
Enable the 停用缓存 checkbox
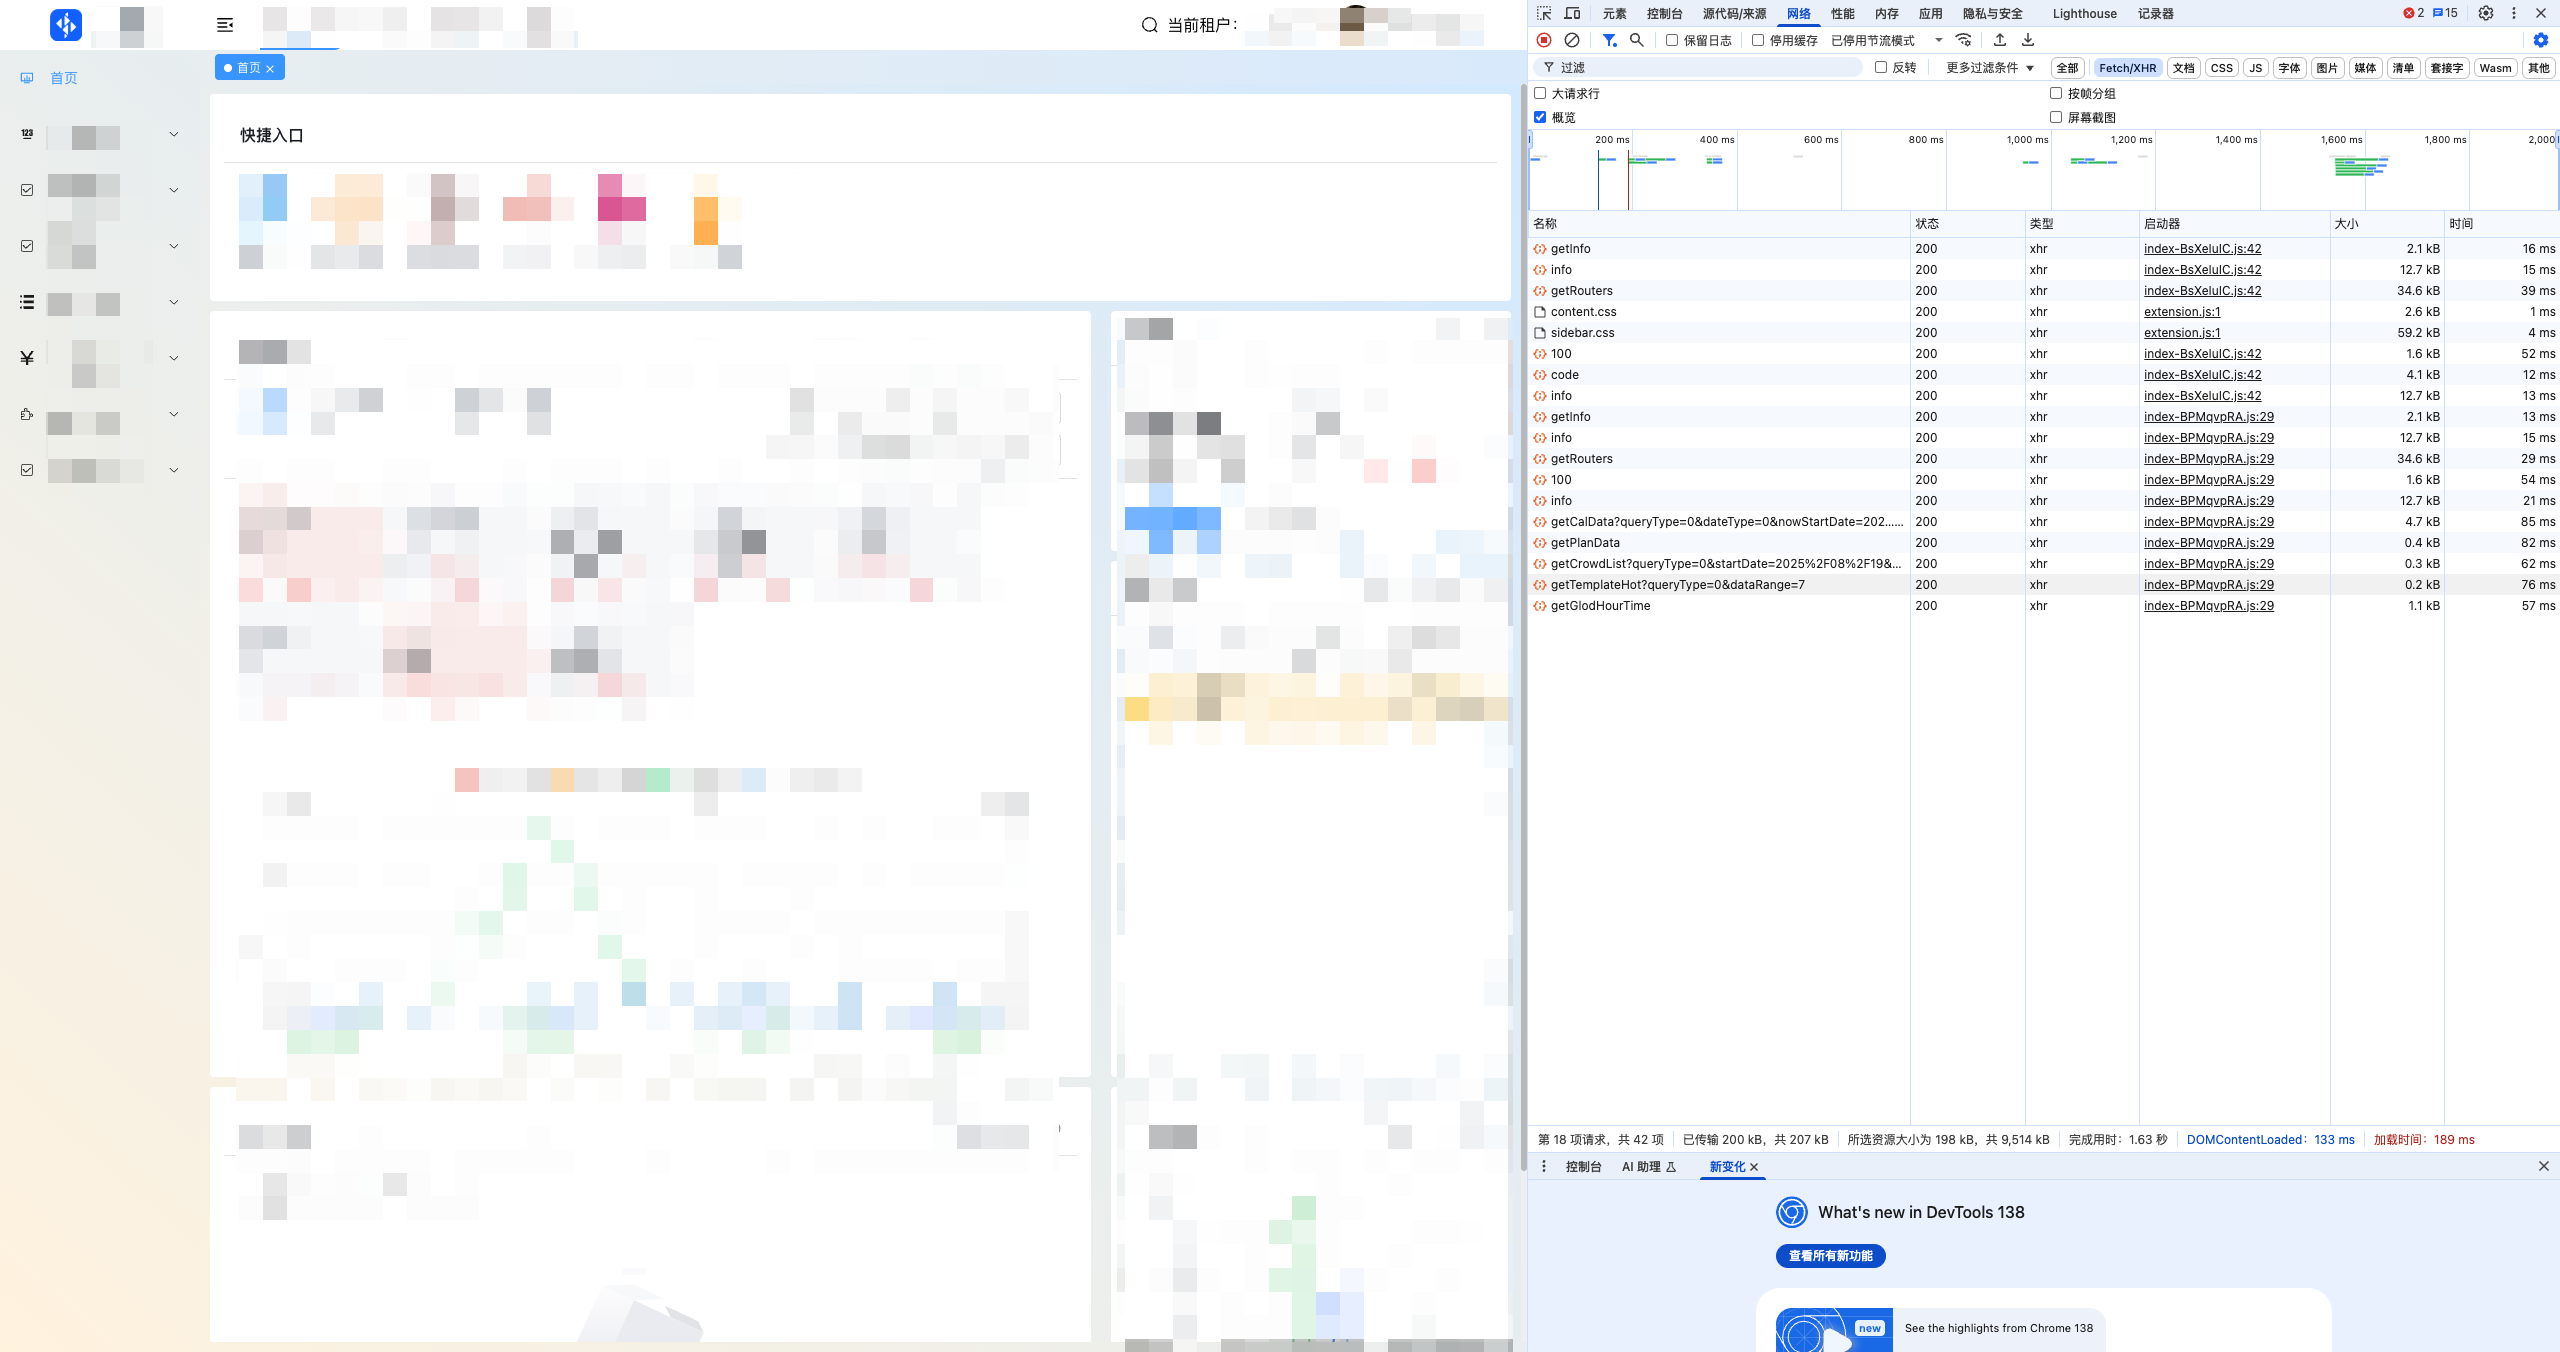point(1758,40)
